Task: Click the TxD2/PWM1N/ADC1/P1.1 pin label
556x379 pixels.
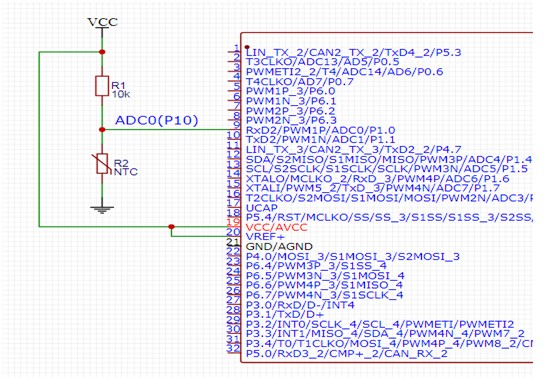Action: pos(321,140)
